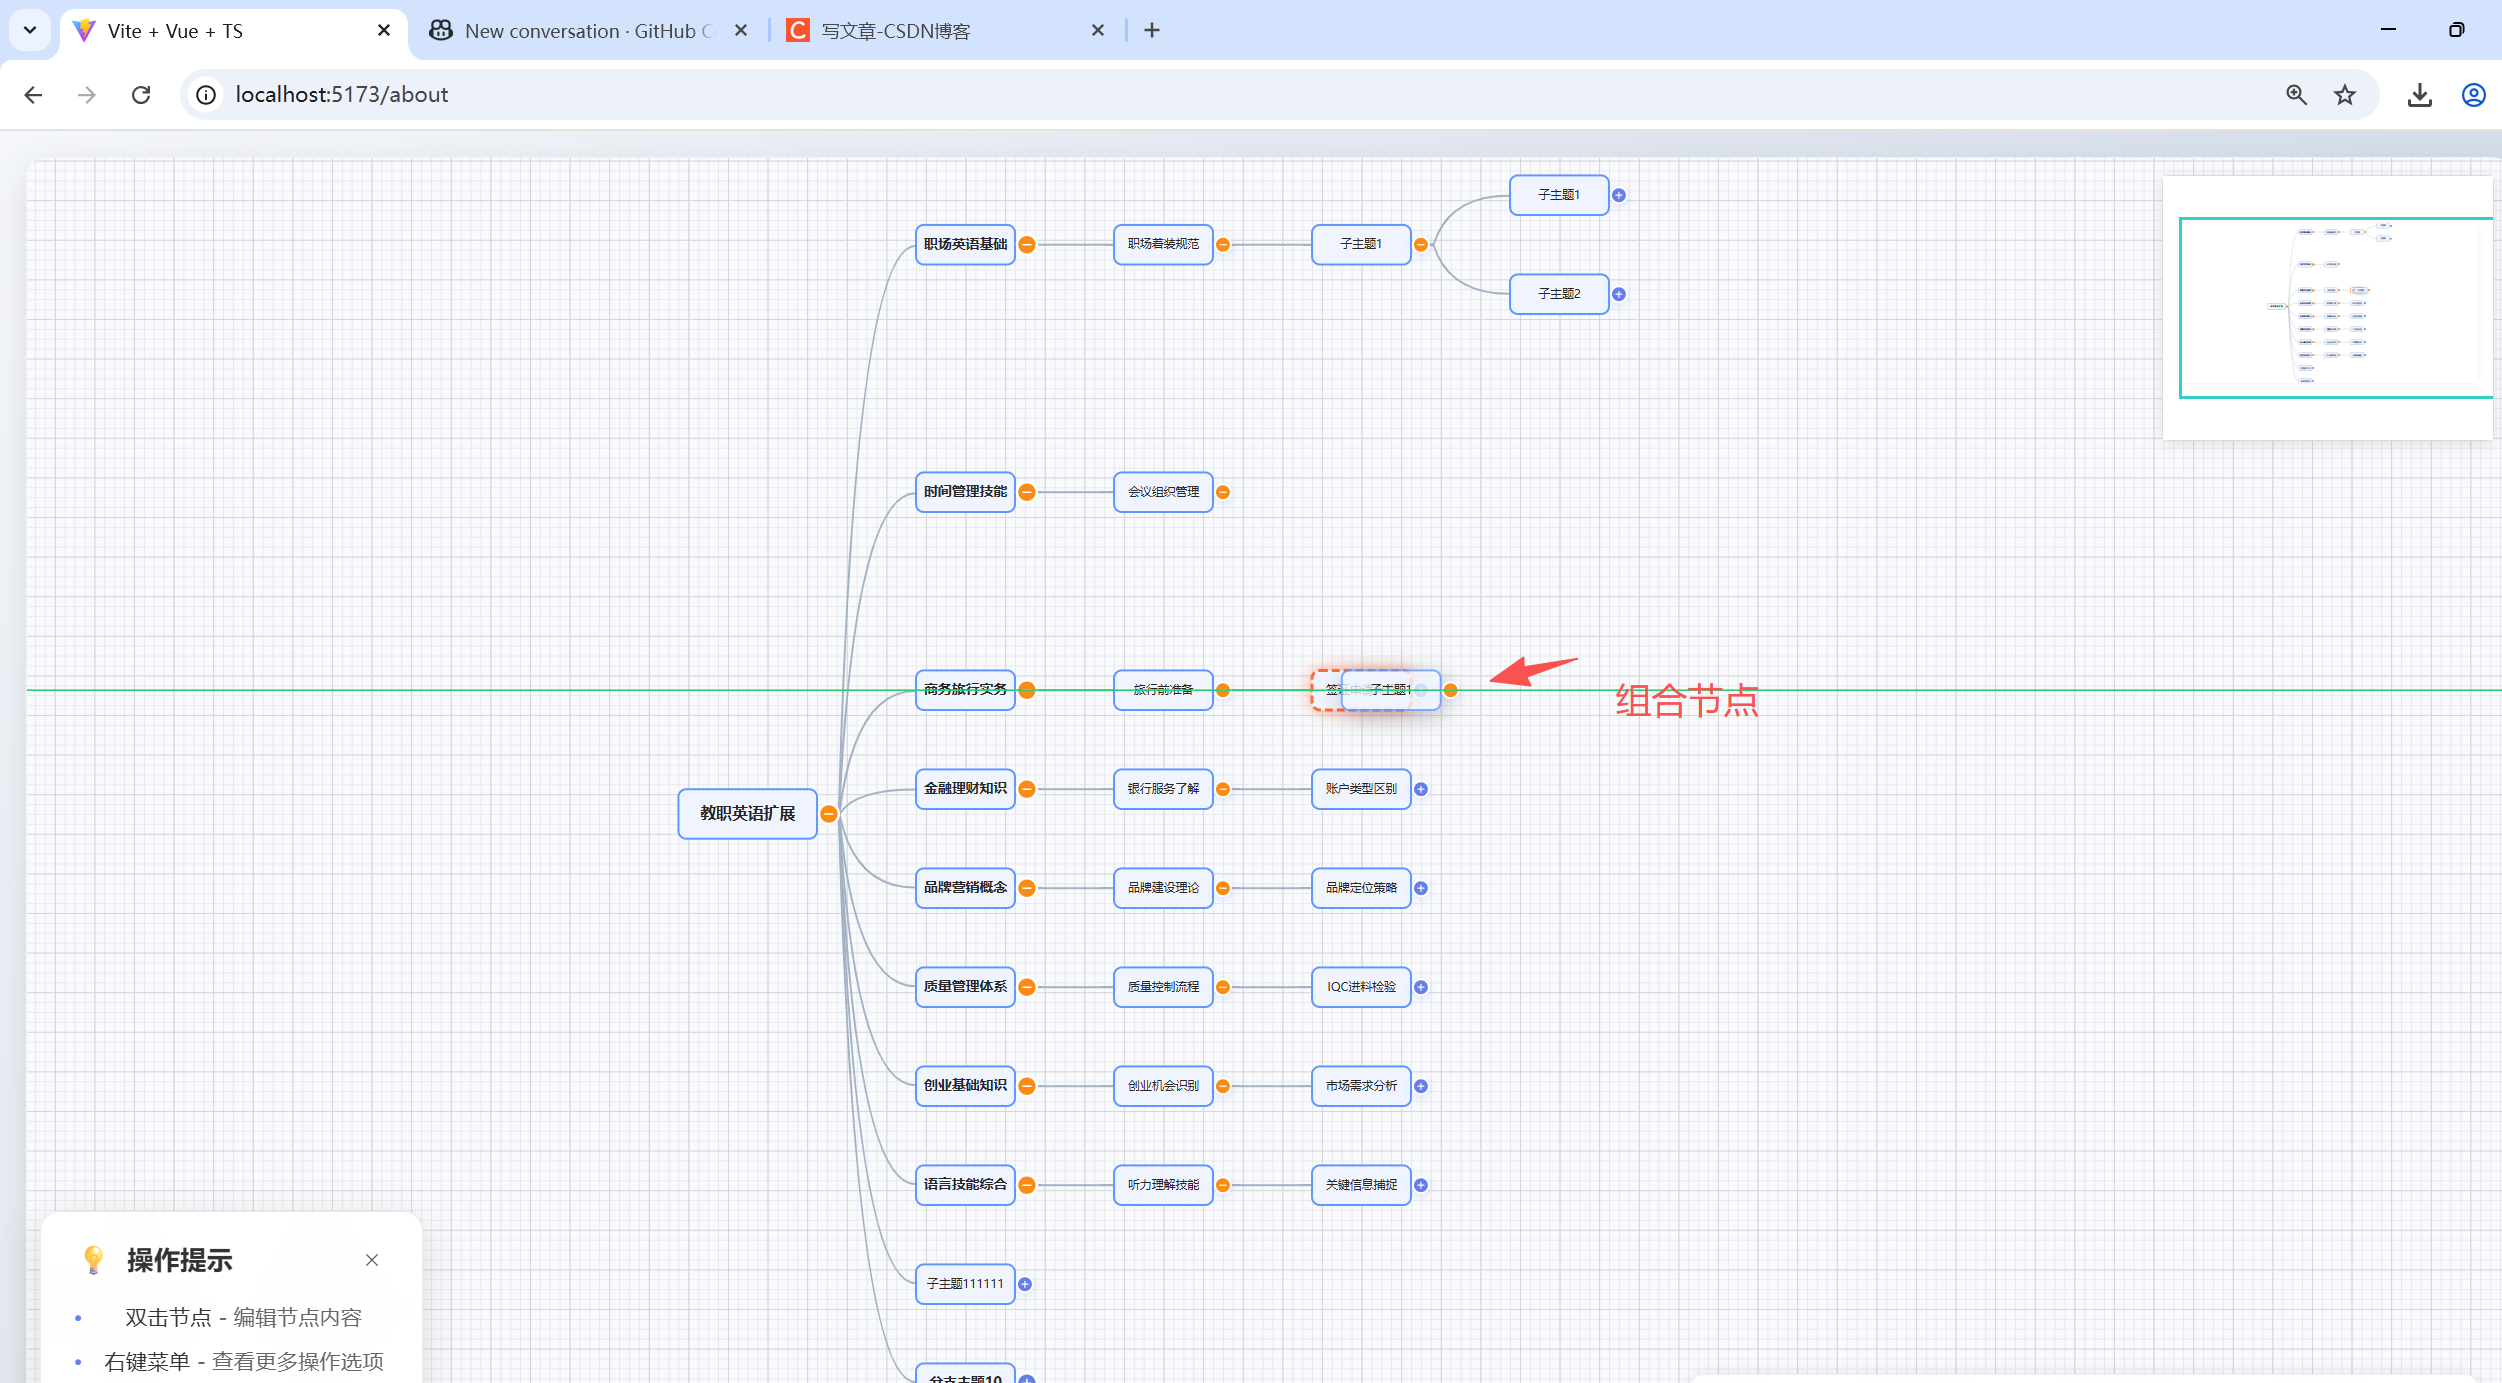Screen dimensions: 2502x1383
Task: Click the blue plus on 子主题2 node
Action: coord(1619,294)
